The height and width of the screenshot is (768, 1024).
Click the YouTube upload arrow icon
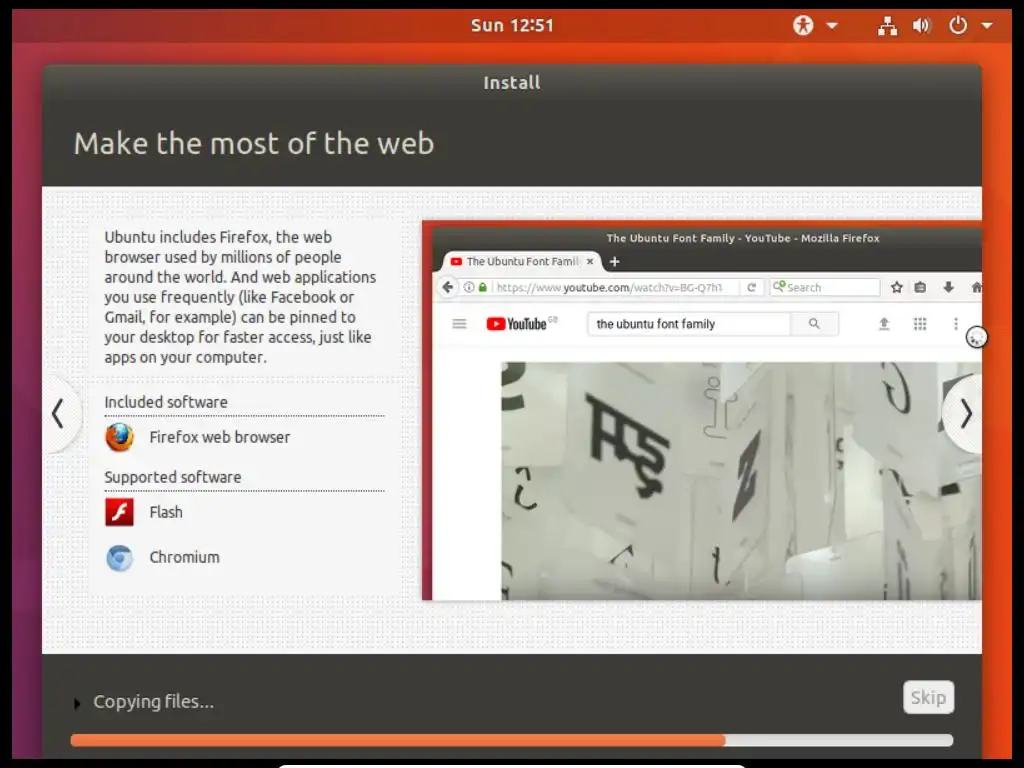click(884, 324)
